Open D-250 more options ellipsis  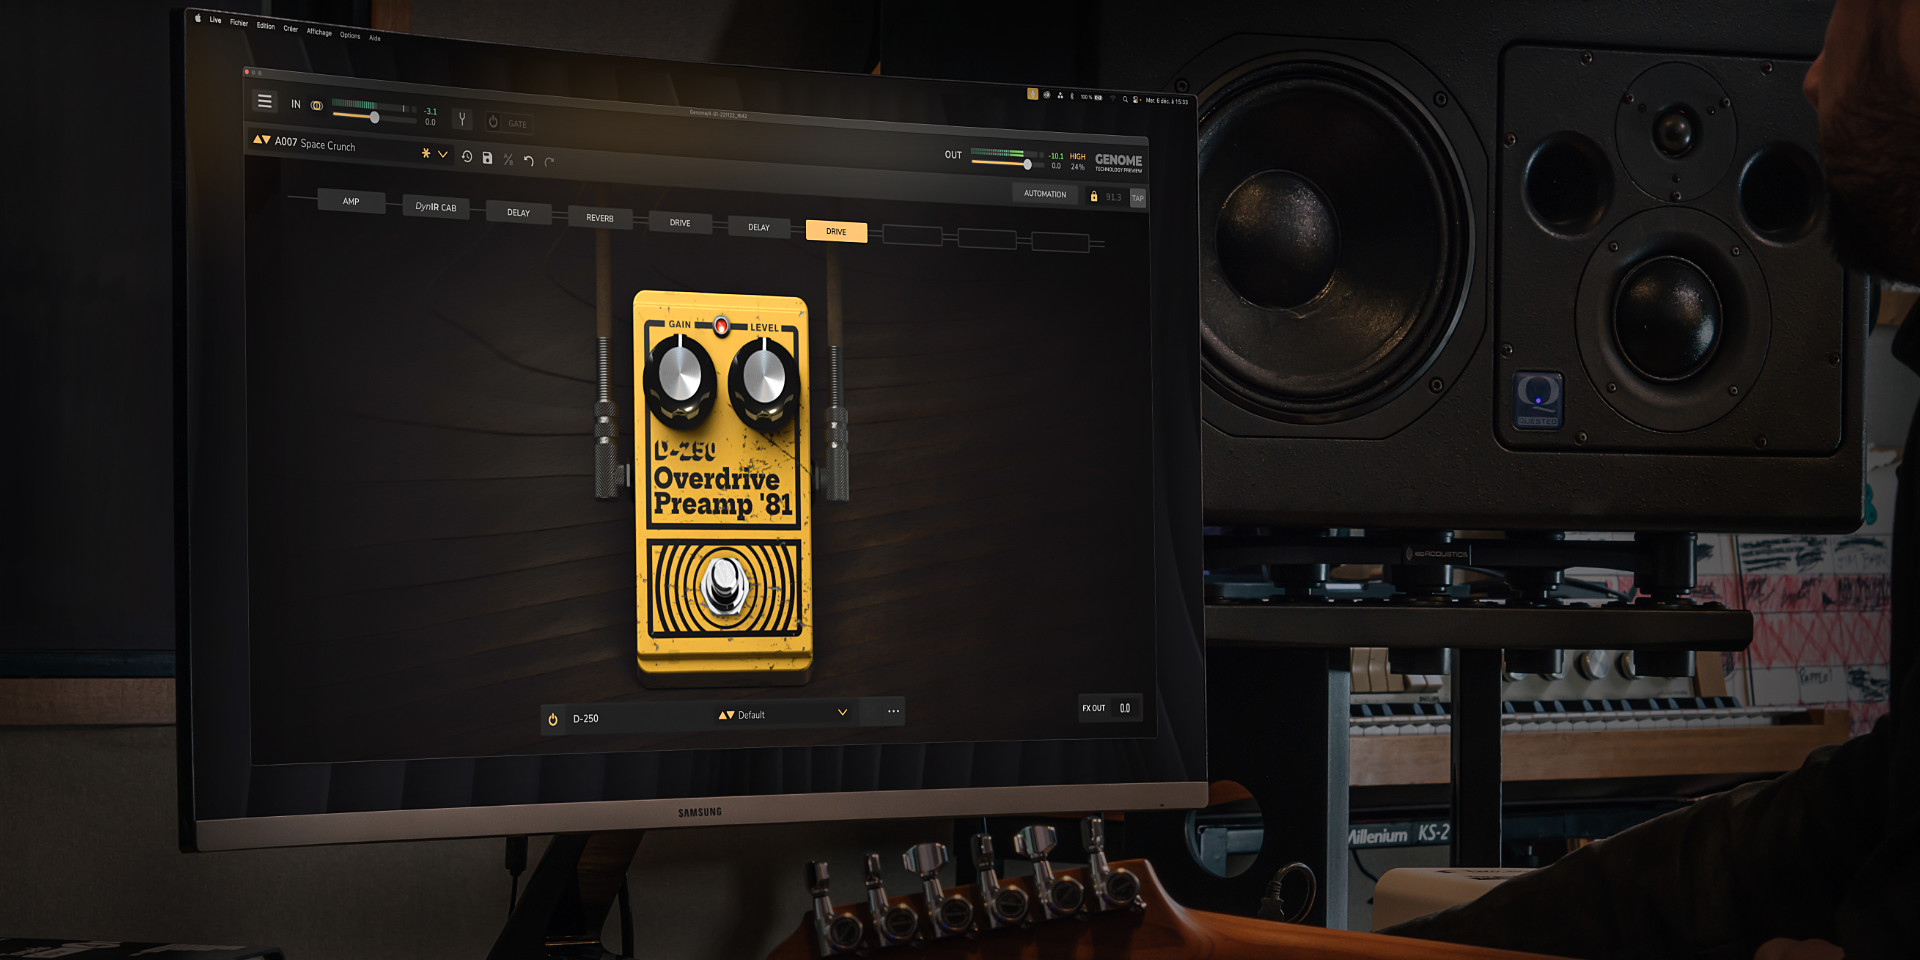point(893,711)
